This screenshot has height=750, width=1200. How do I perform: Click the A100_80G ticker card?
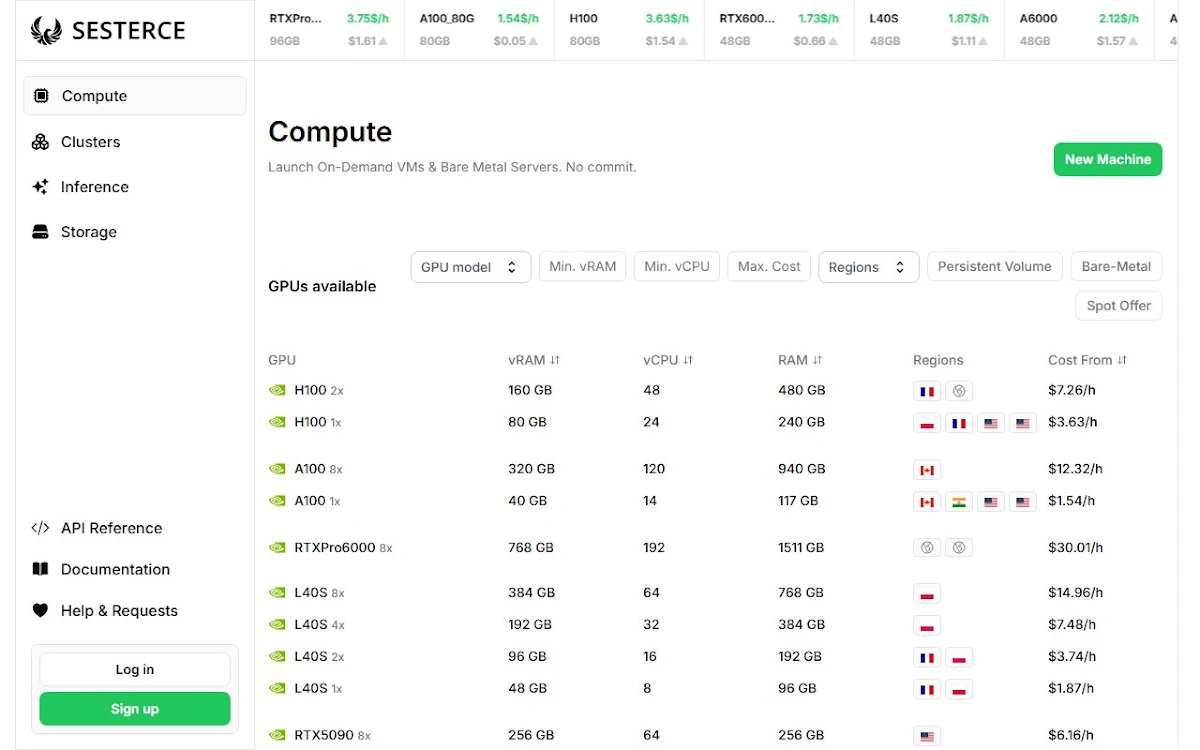point(479,30)
